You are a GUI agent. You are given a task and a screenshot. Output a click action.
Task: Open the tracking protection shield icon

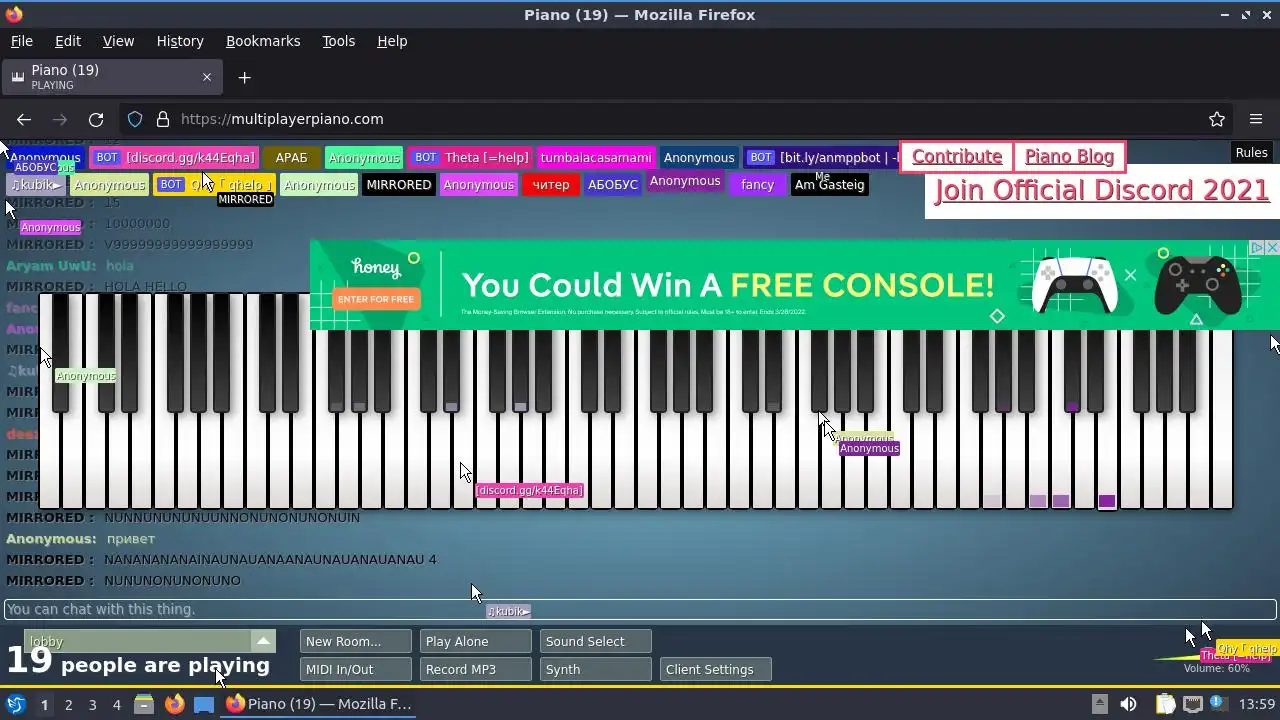(135, 119)
